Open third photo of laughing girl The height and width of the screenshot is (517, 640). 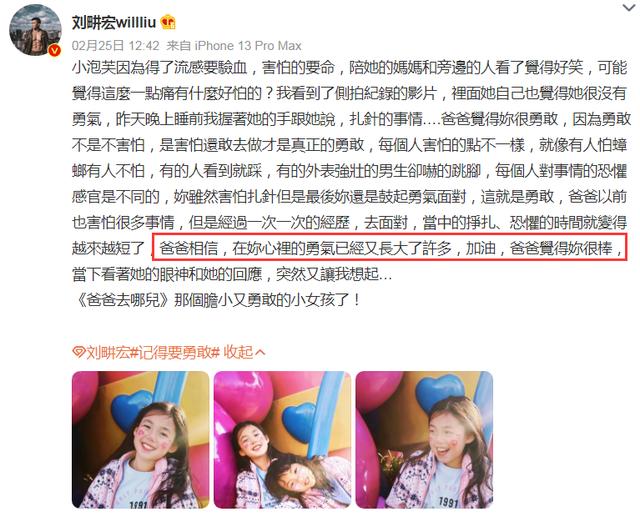coord(424,439)
